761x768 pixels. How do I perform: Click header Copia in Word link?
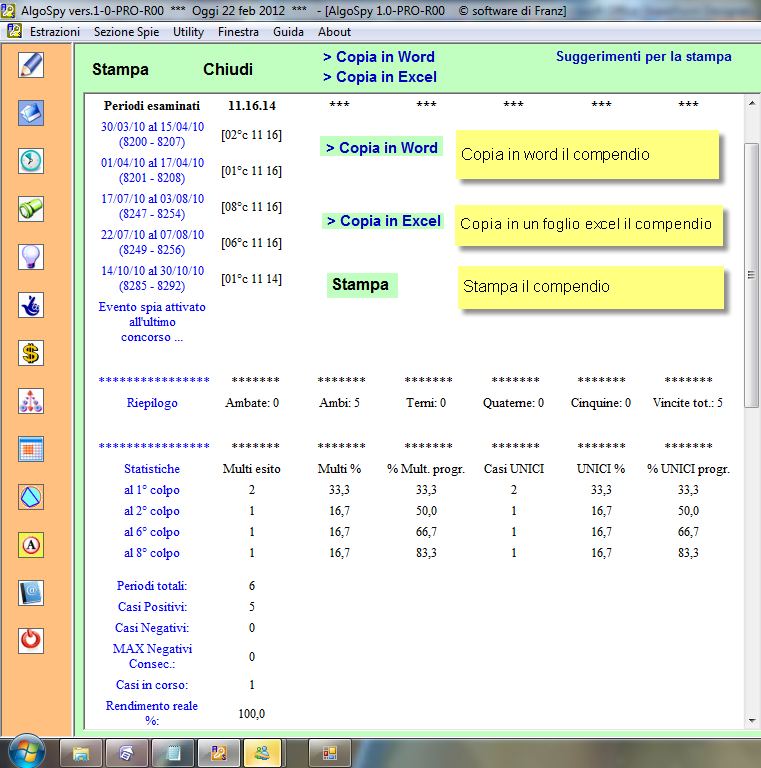pyautogui.click(x=379, y=57)
